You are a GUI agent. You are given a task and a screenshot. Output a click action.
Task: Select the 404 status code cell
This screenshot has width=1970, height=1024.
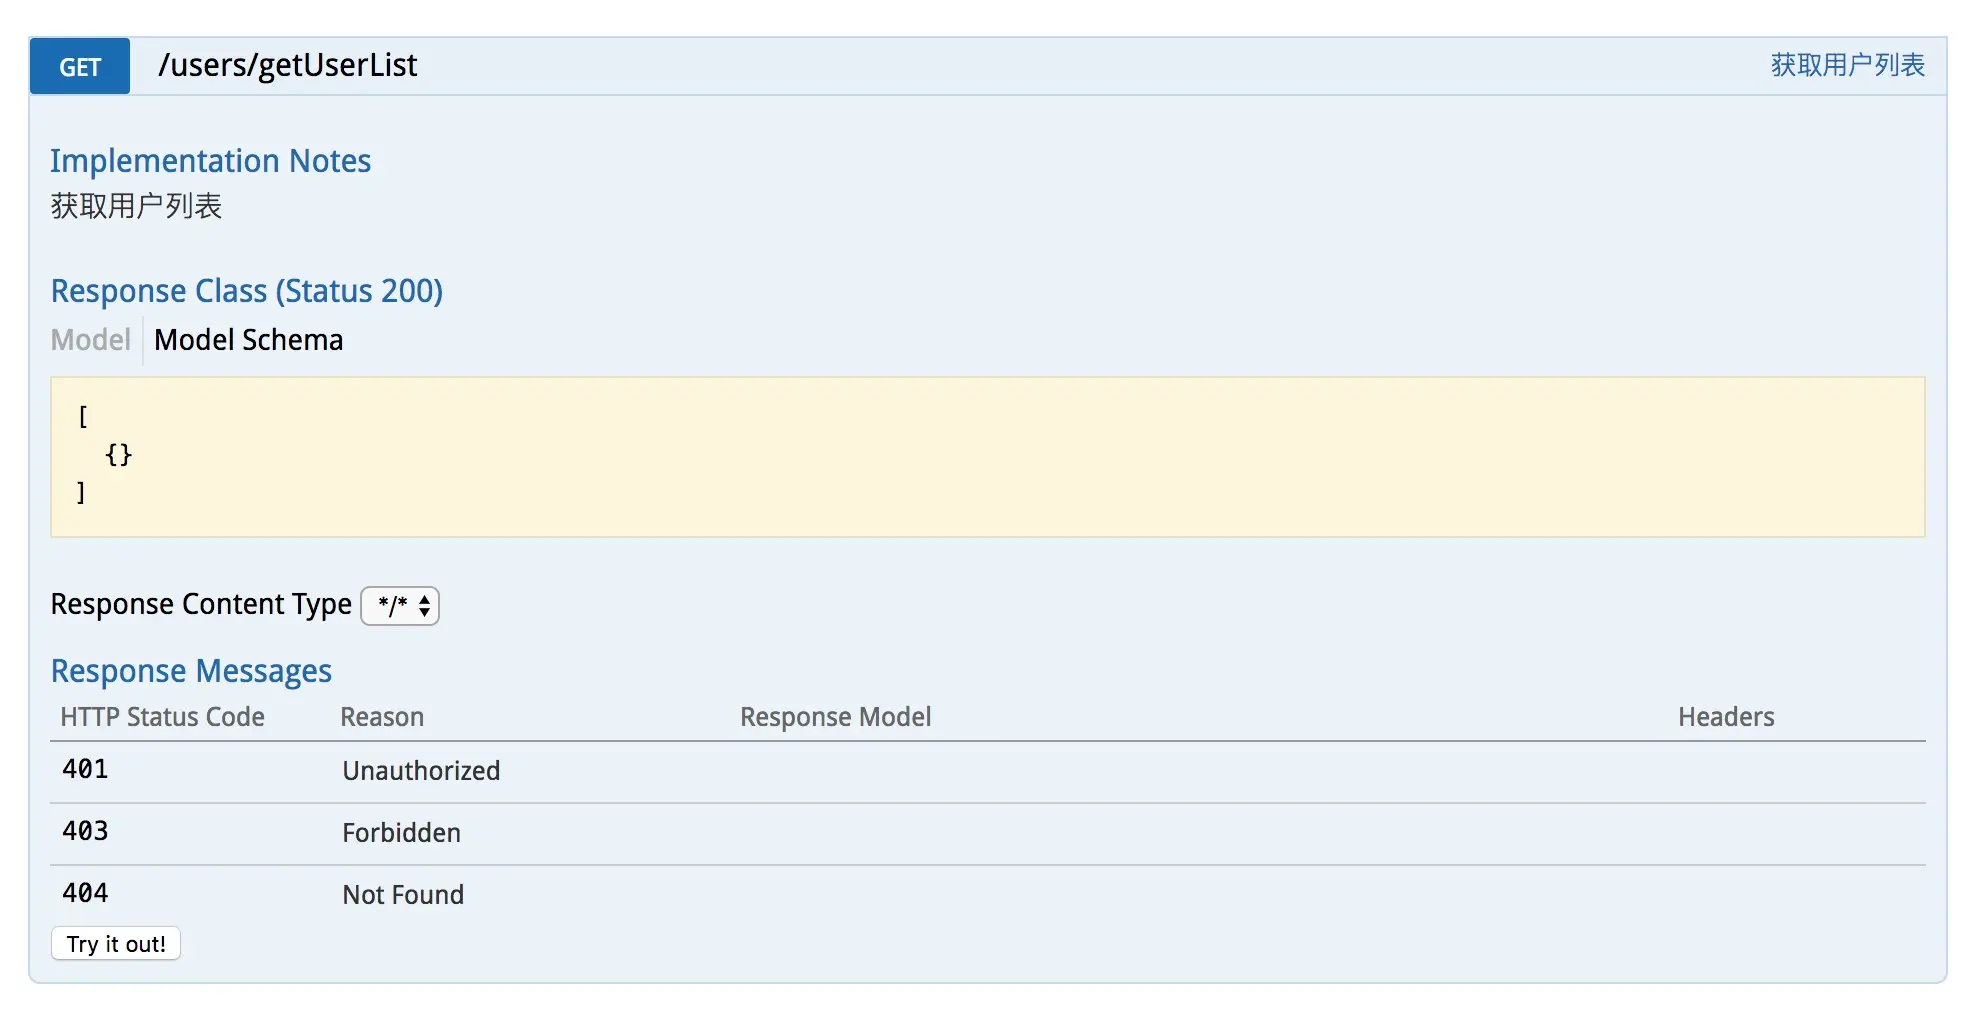(x=85, y=893)
